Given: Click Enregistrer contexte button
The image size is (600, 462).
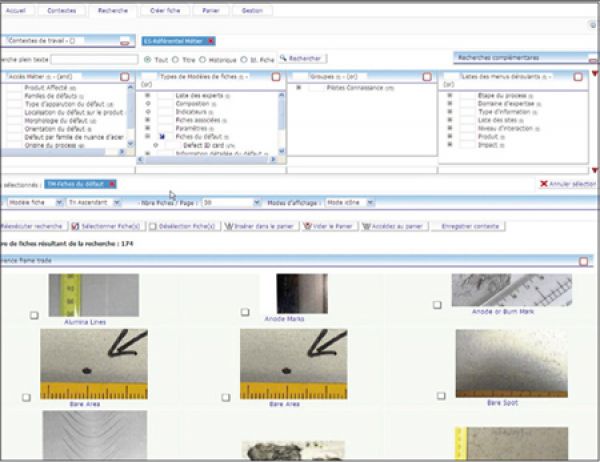Looking at the screenshot, I should [x=468, y=226].
